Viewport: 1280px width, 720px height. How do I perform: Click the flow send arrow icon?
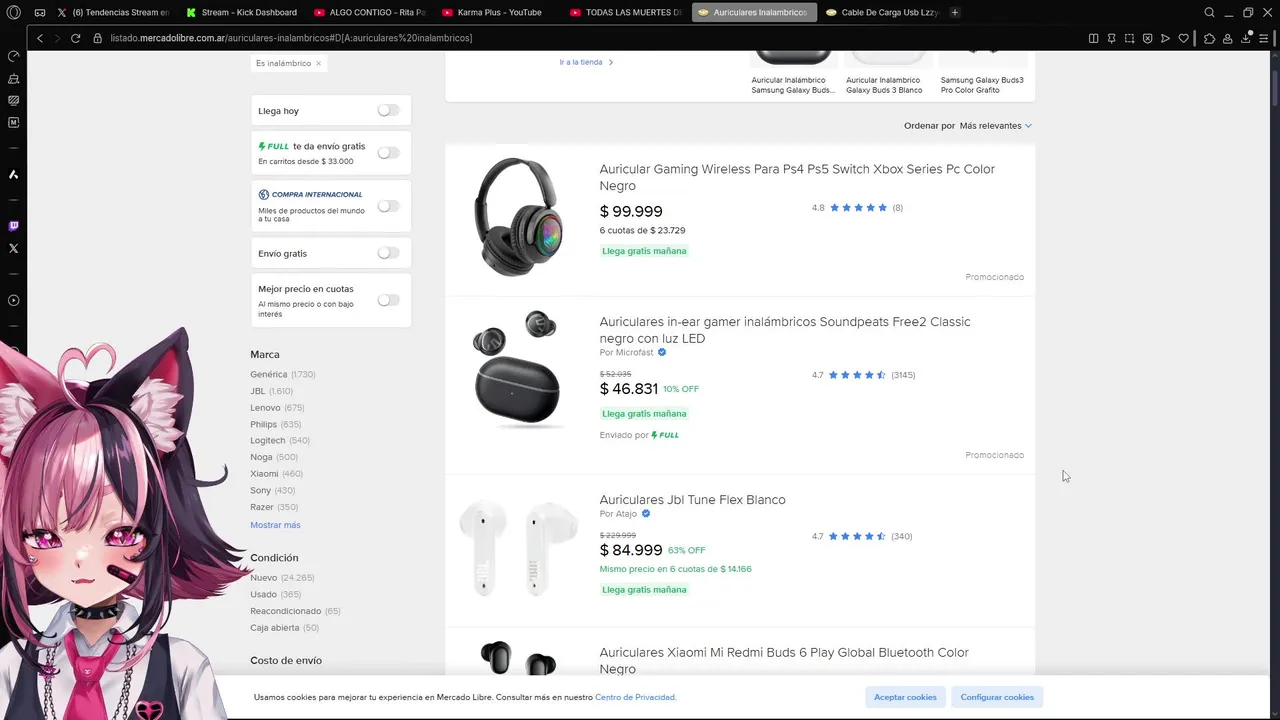[x=1165, y=38]
